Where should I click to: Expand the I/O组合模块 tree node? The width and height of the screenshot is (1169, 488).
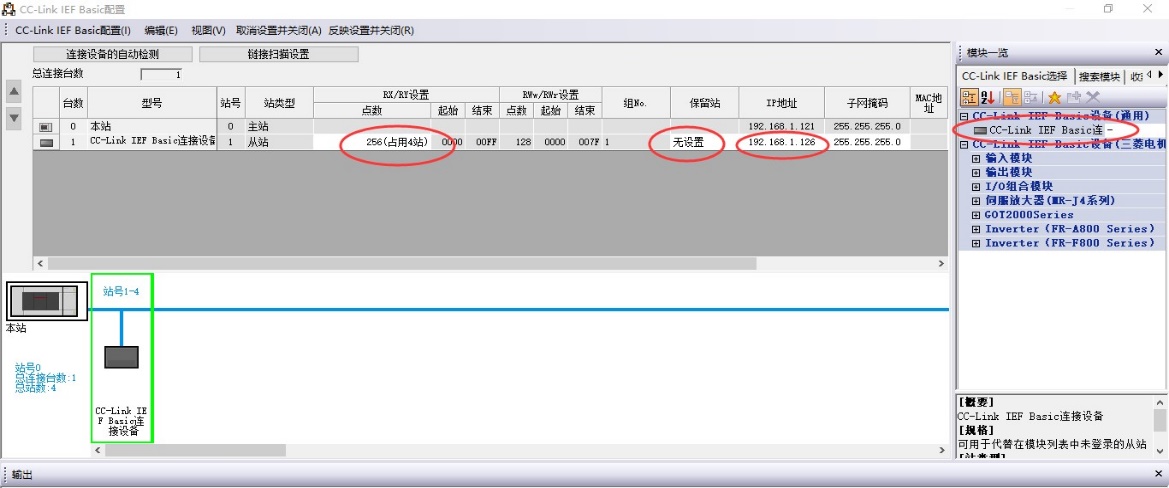tap(977, 187)
